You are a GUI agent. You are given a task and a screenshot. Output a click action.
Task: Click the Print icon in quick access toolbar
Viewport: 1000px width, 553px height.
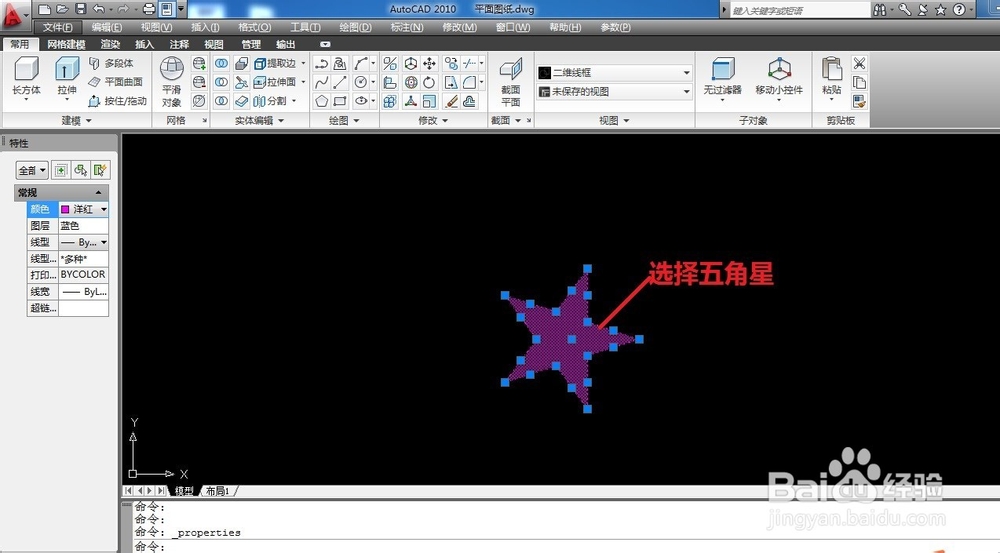tap(149, 9)
